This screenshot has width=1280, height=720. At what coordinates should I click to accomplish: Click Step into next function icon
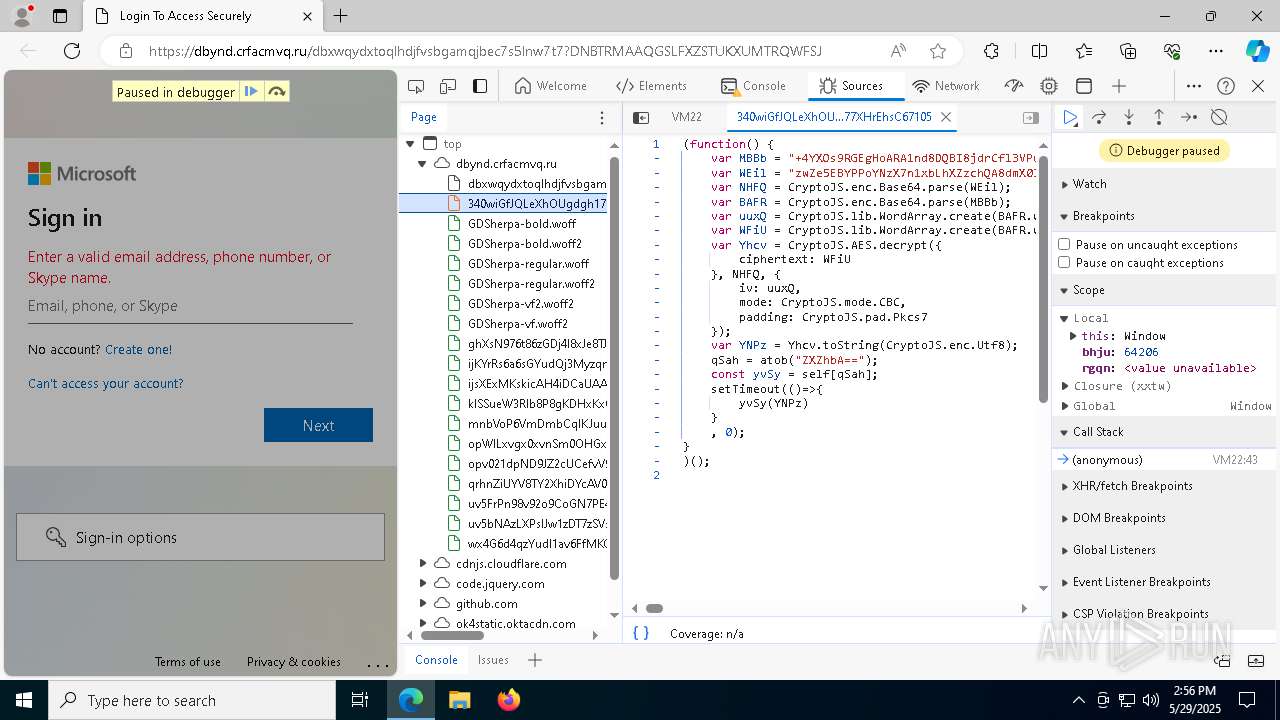pyautogui.click(x=1129, y=117)
